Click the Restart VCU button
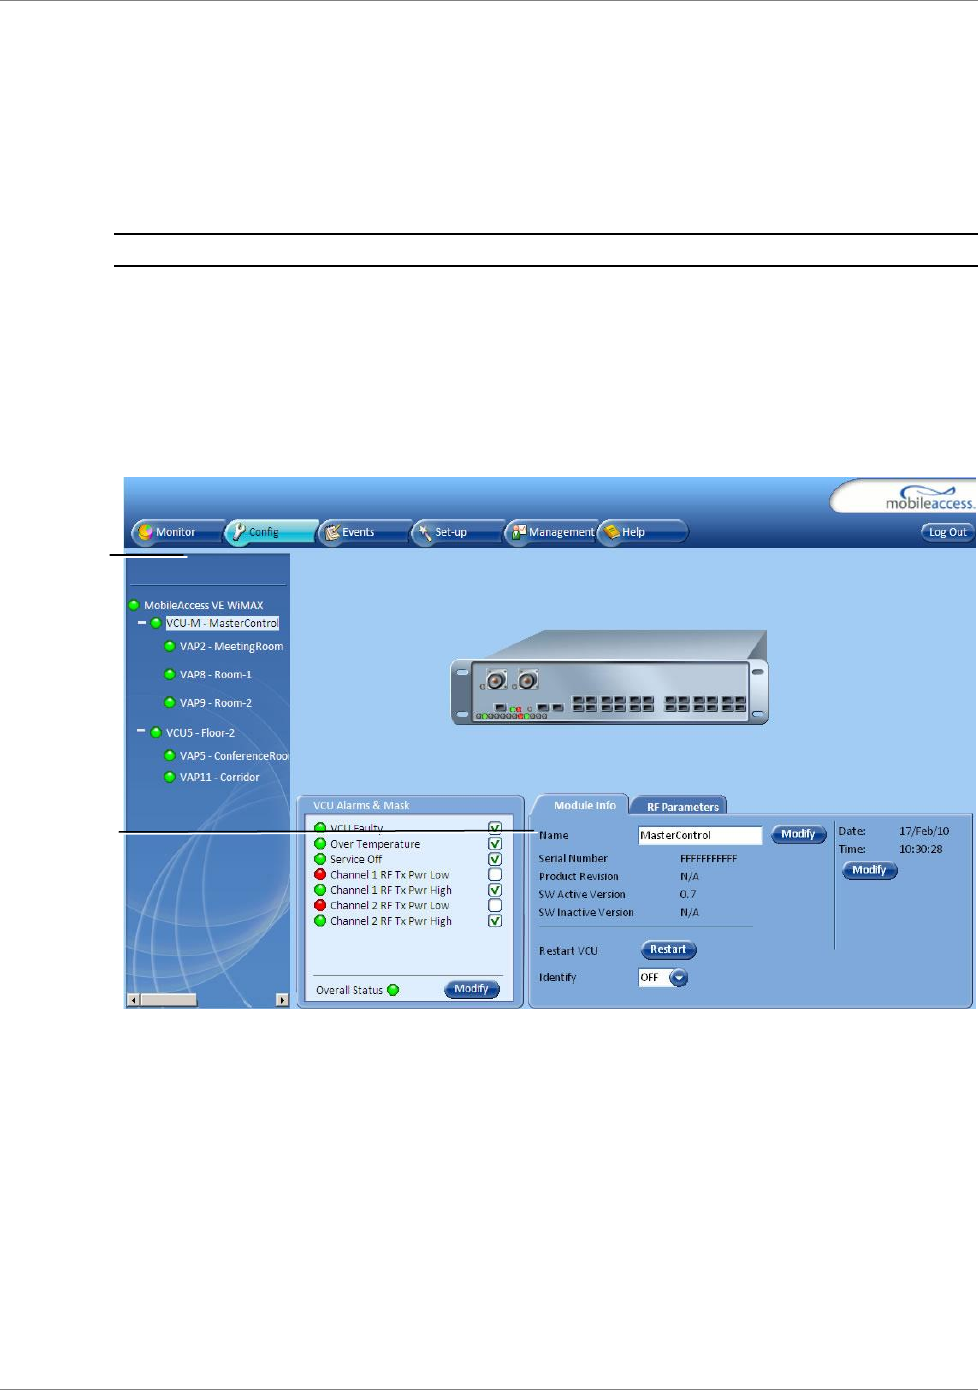 pos(668,950)
